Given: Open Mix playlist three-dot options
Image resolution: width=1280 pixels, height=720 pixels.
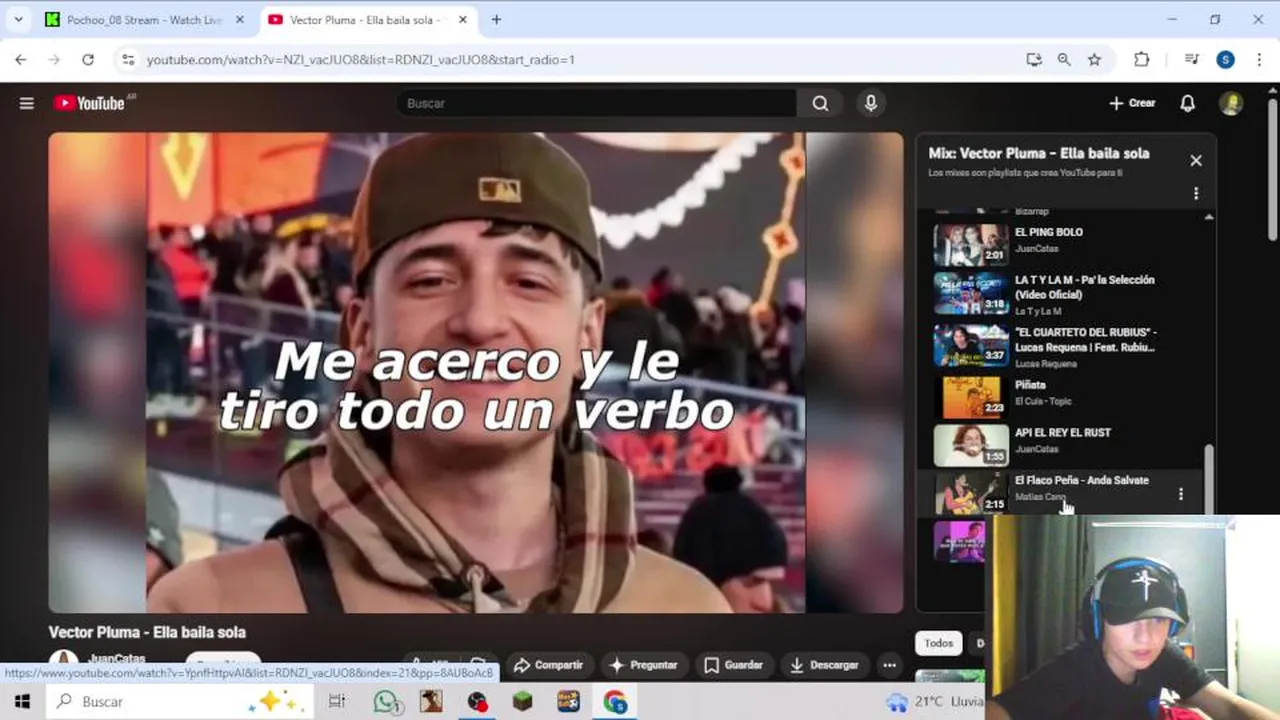Looking at the screenshot, I should tap(1196, 193).
